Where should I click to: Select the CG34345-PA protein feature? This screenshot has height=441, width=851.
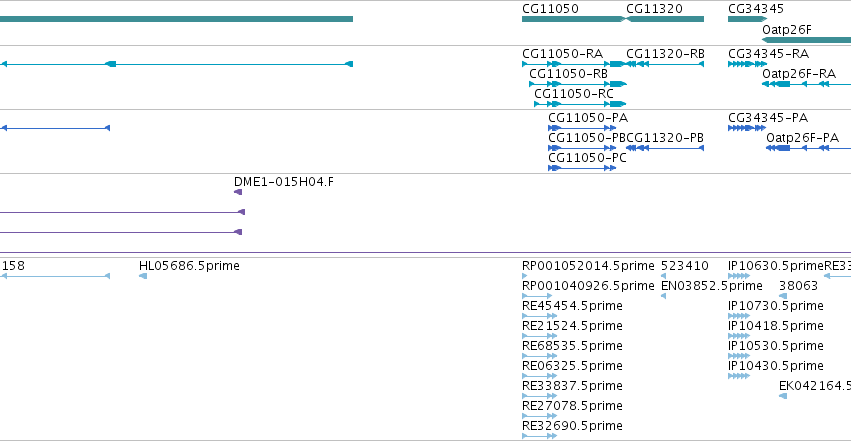(x=747, y=128)
